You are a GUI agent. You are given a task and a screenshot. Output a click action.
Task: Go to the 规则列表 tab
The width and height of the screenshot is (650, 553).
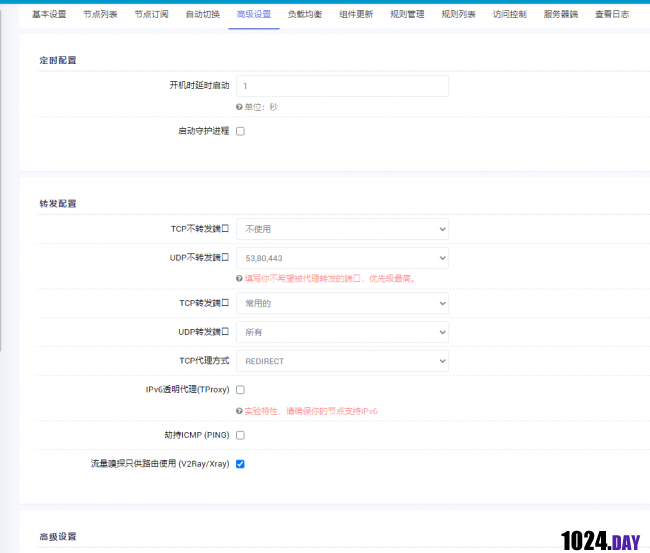pos(458,15)
